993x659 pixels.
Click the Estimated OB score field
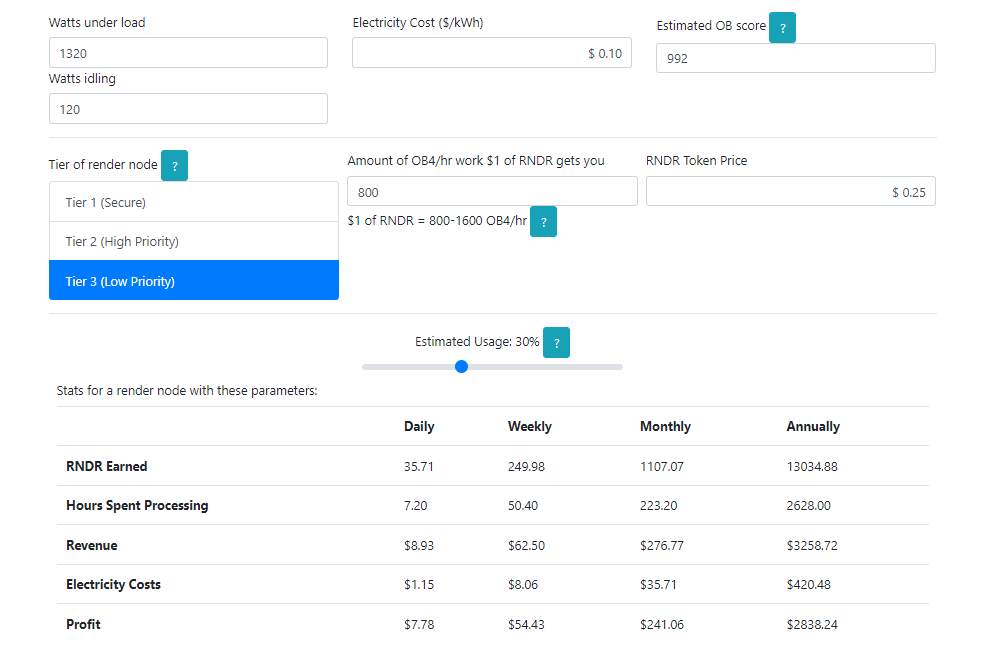tap(796, 58)
